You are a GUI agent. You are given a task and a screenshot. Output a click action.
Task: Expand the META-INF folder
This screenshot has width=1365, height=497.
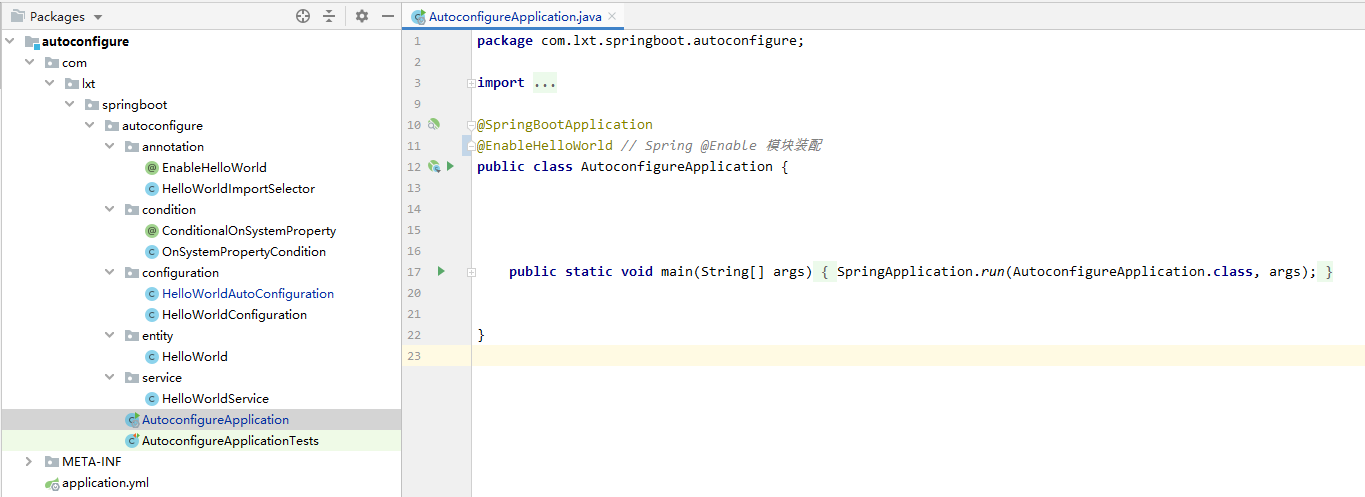[x=30, y=461]
